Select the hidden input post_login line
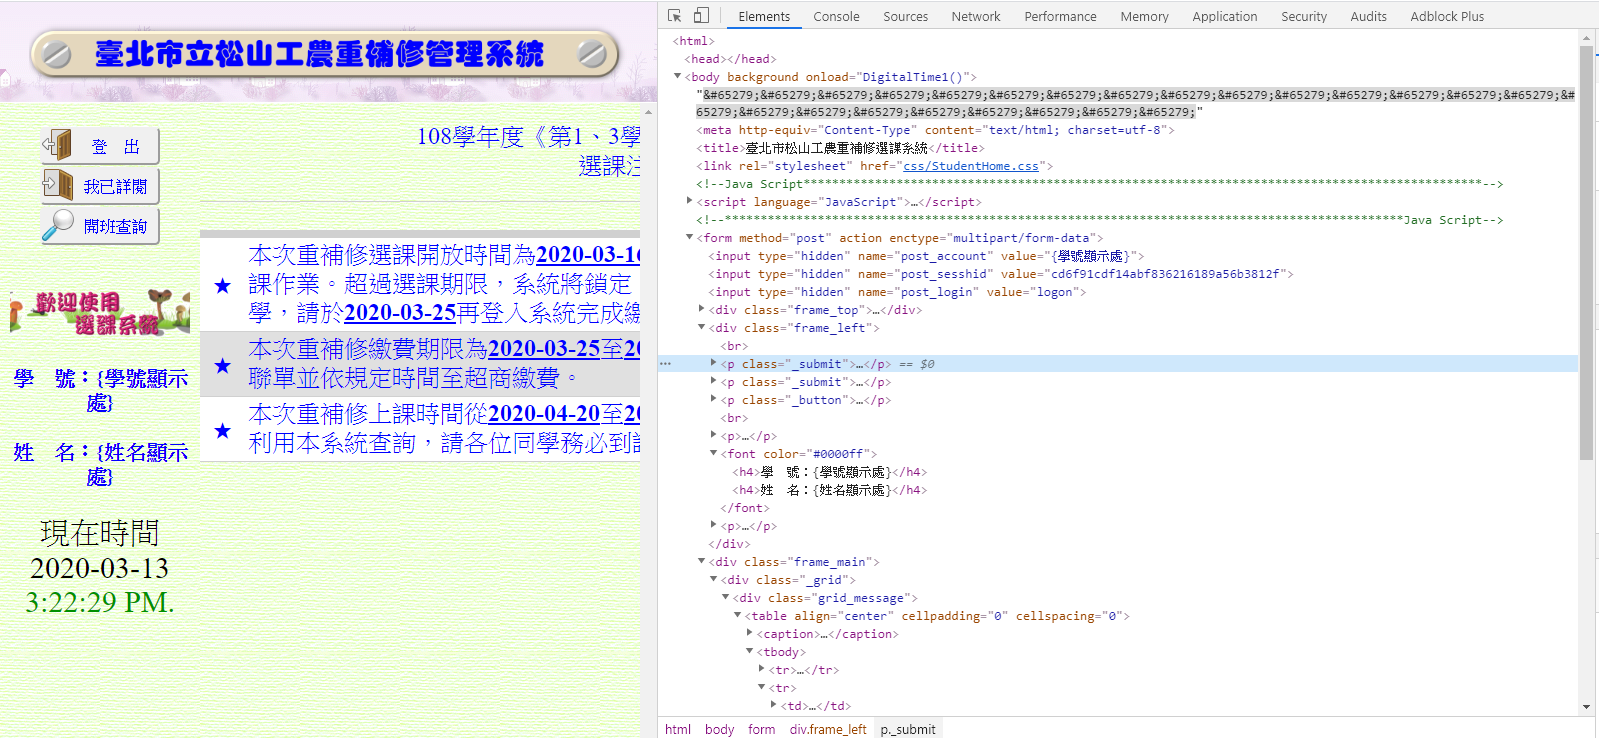Viewport: 1599px width, 738px height. [897, 292]
